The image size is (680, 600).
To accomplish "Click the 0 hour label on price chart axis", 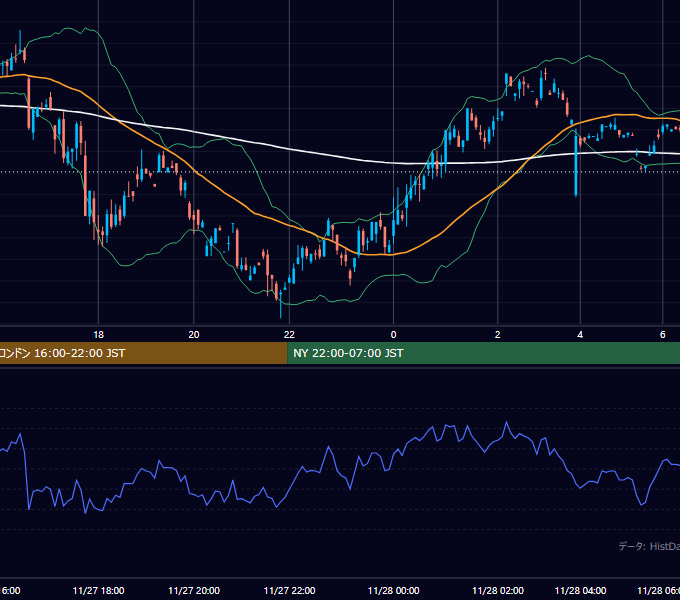I will (x=393, y=335).
